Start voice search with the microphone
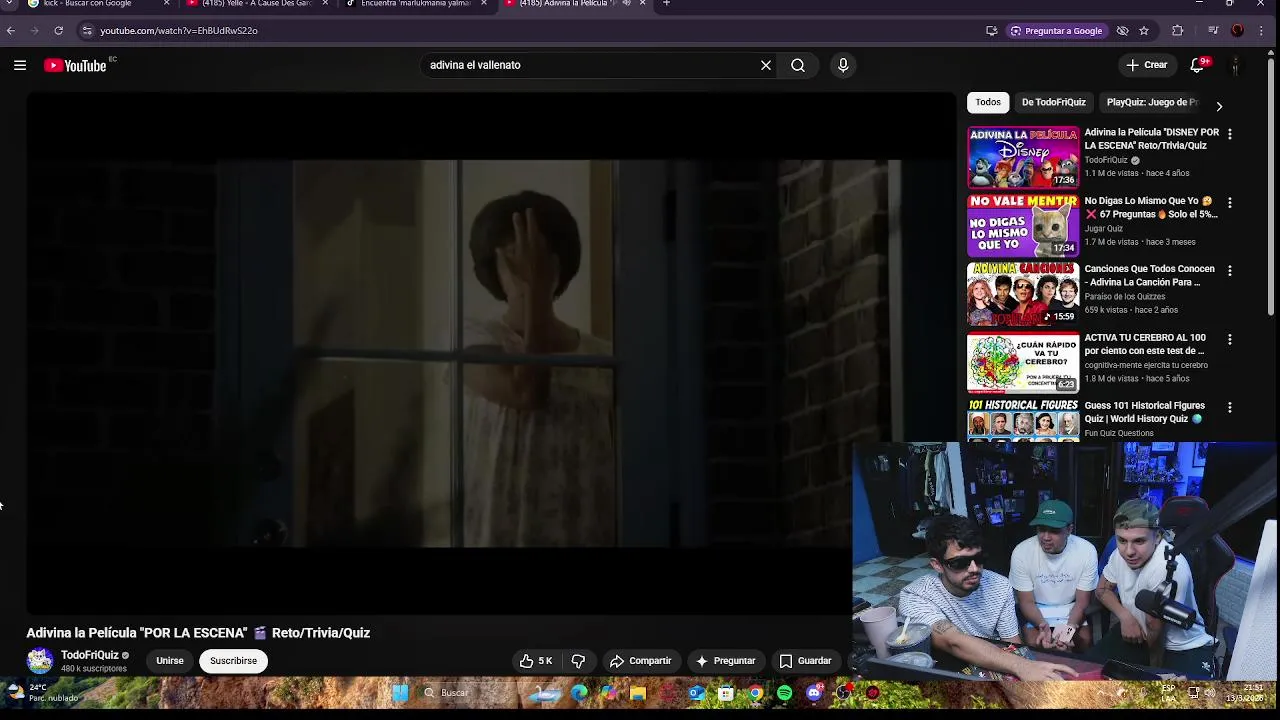1280x720 pixels. tap(843, 65)
